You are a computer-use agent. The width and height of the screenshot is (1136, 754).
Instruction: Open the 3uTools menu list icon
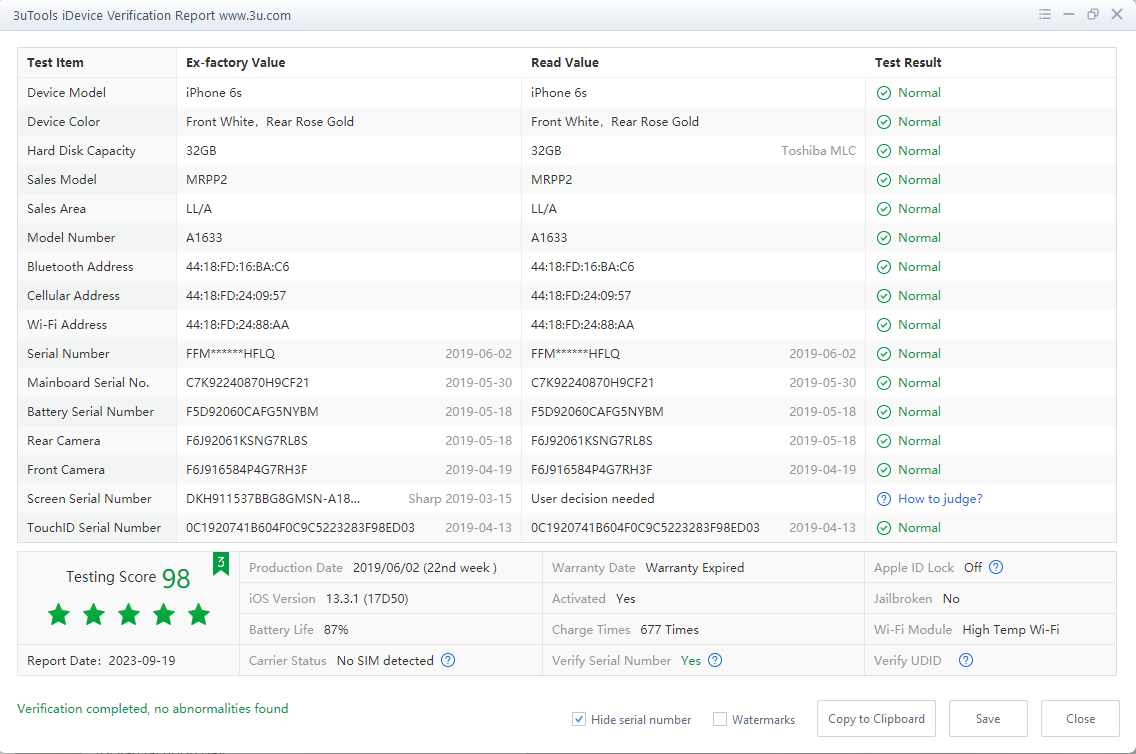(1044, 15)
